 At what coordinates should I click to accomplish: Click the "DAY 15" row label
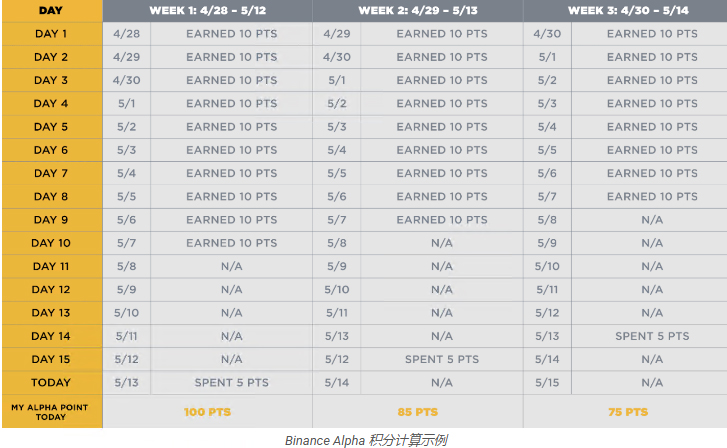[x=51, y=359]
